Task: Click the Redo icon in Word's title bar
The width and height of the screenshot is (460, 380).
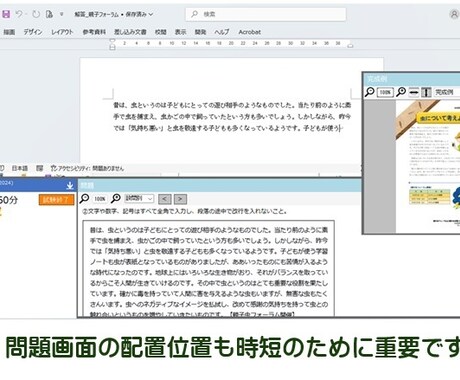Action: (x=36, y=14)
